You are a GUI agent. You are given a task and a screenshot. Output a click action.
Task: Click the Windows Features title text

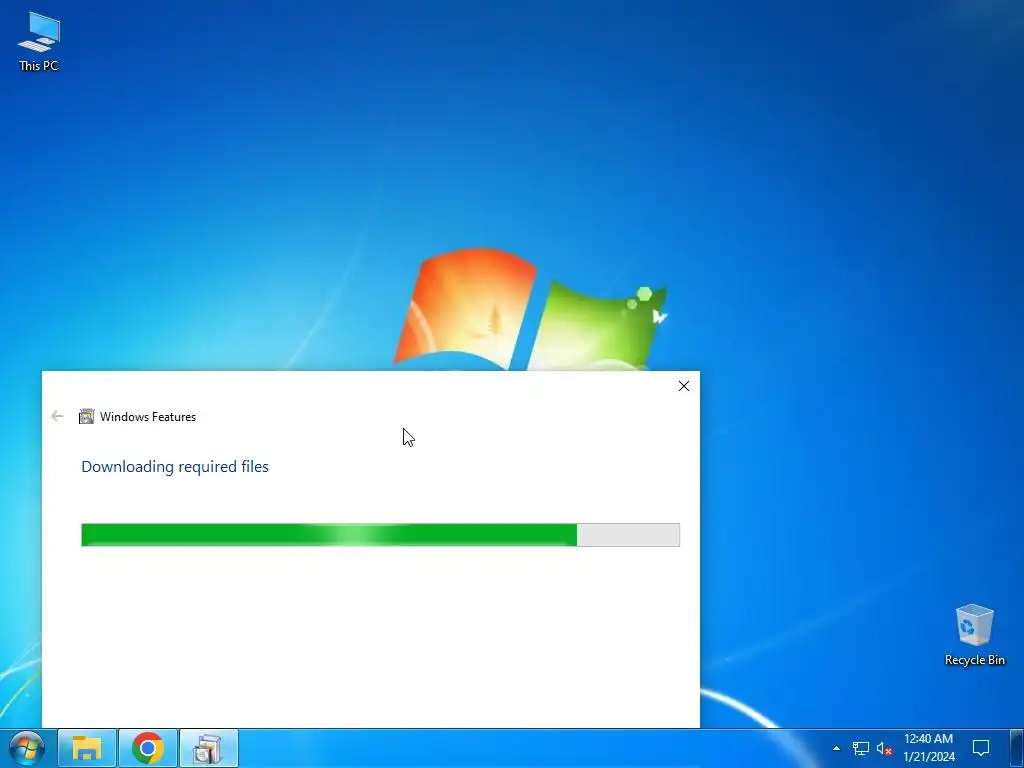pos(148,417)
